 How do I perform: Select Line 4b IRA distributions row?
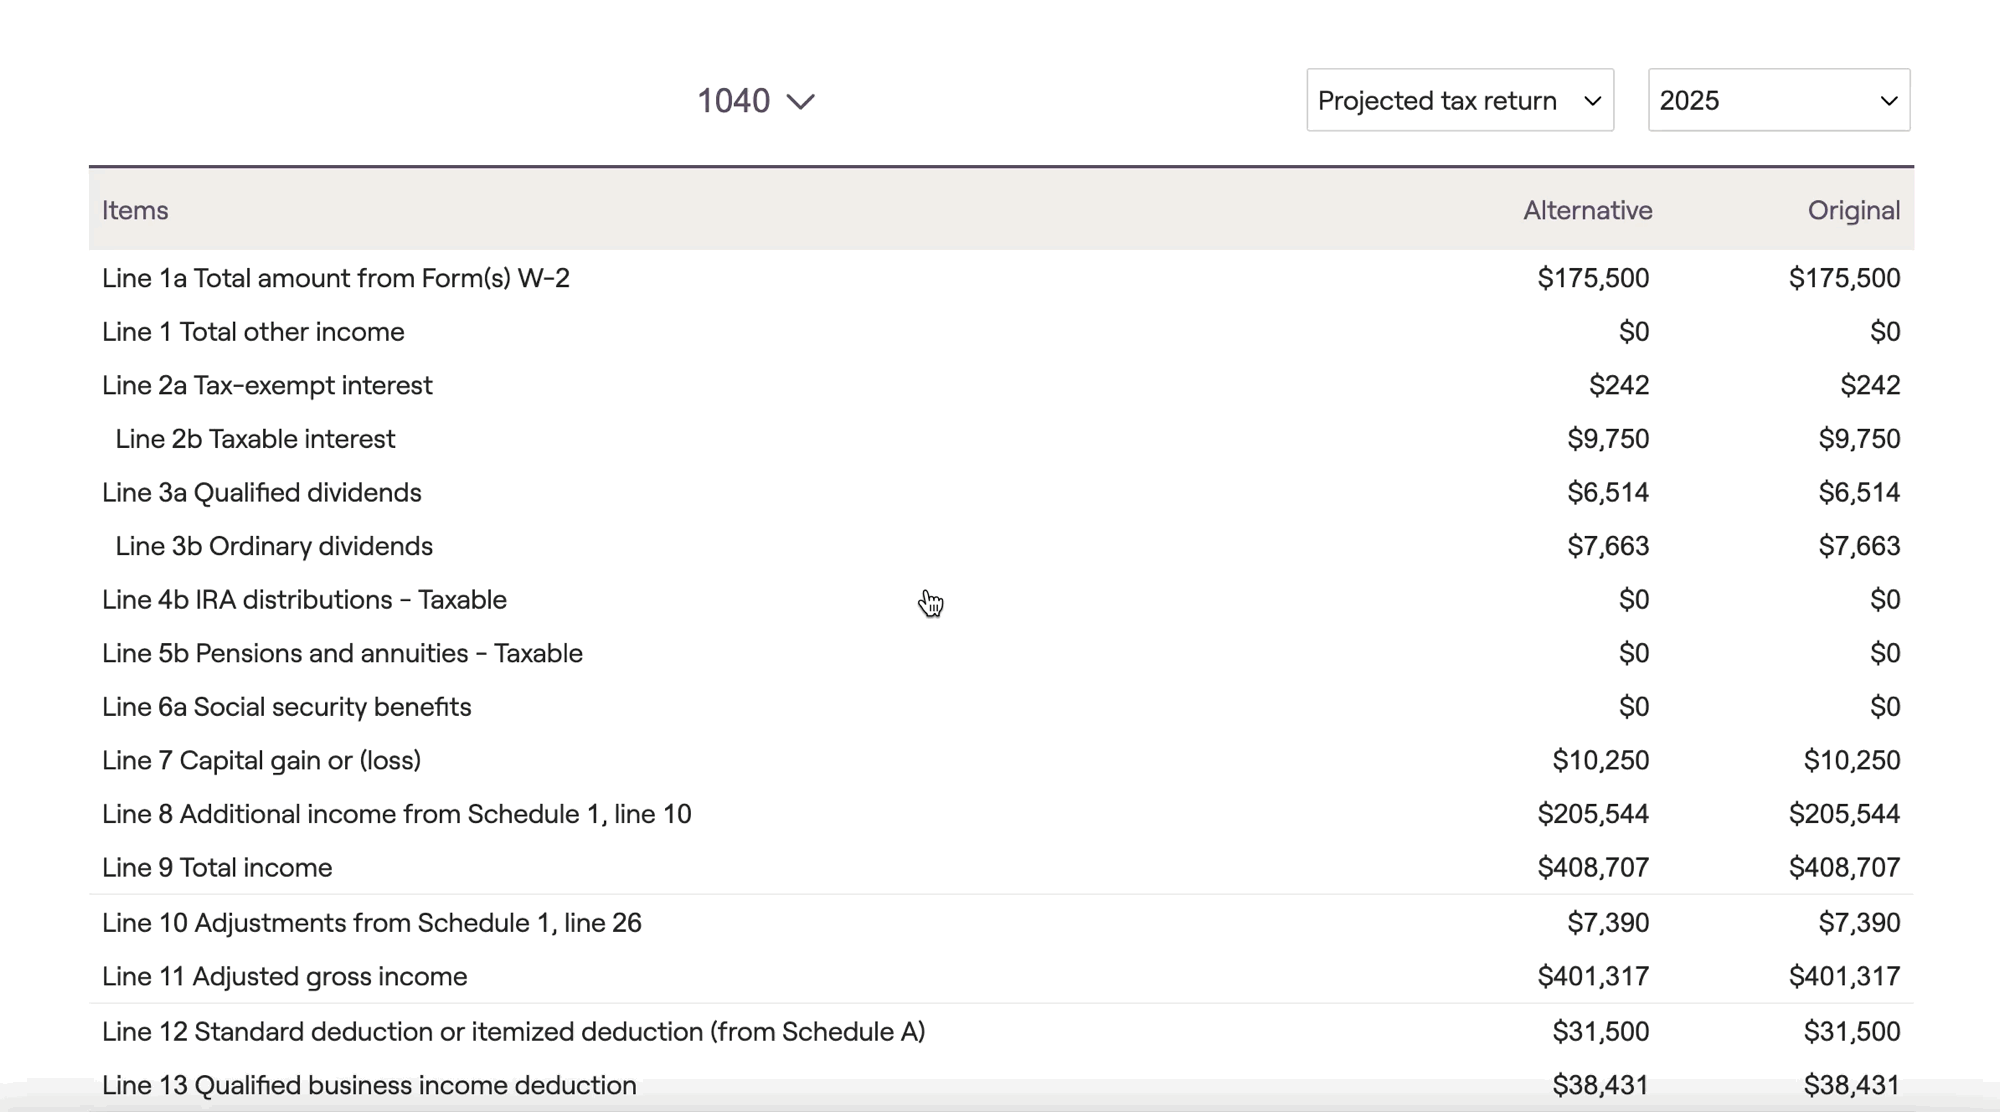click(304, 600)
